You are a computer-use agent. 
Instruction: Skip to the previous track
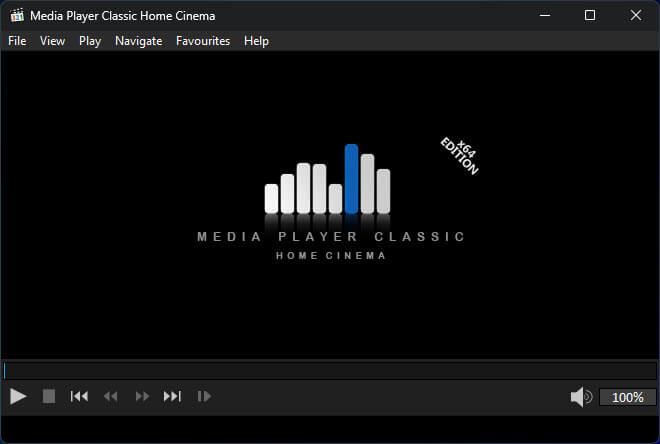79,397
